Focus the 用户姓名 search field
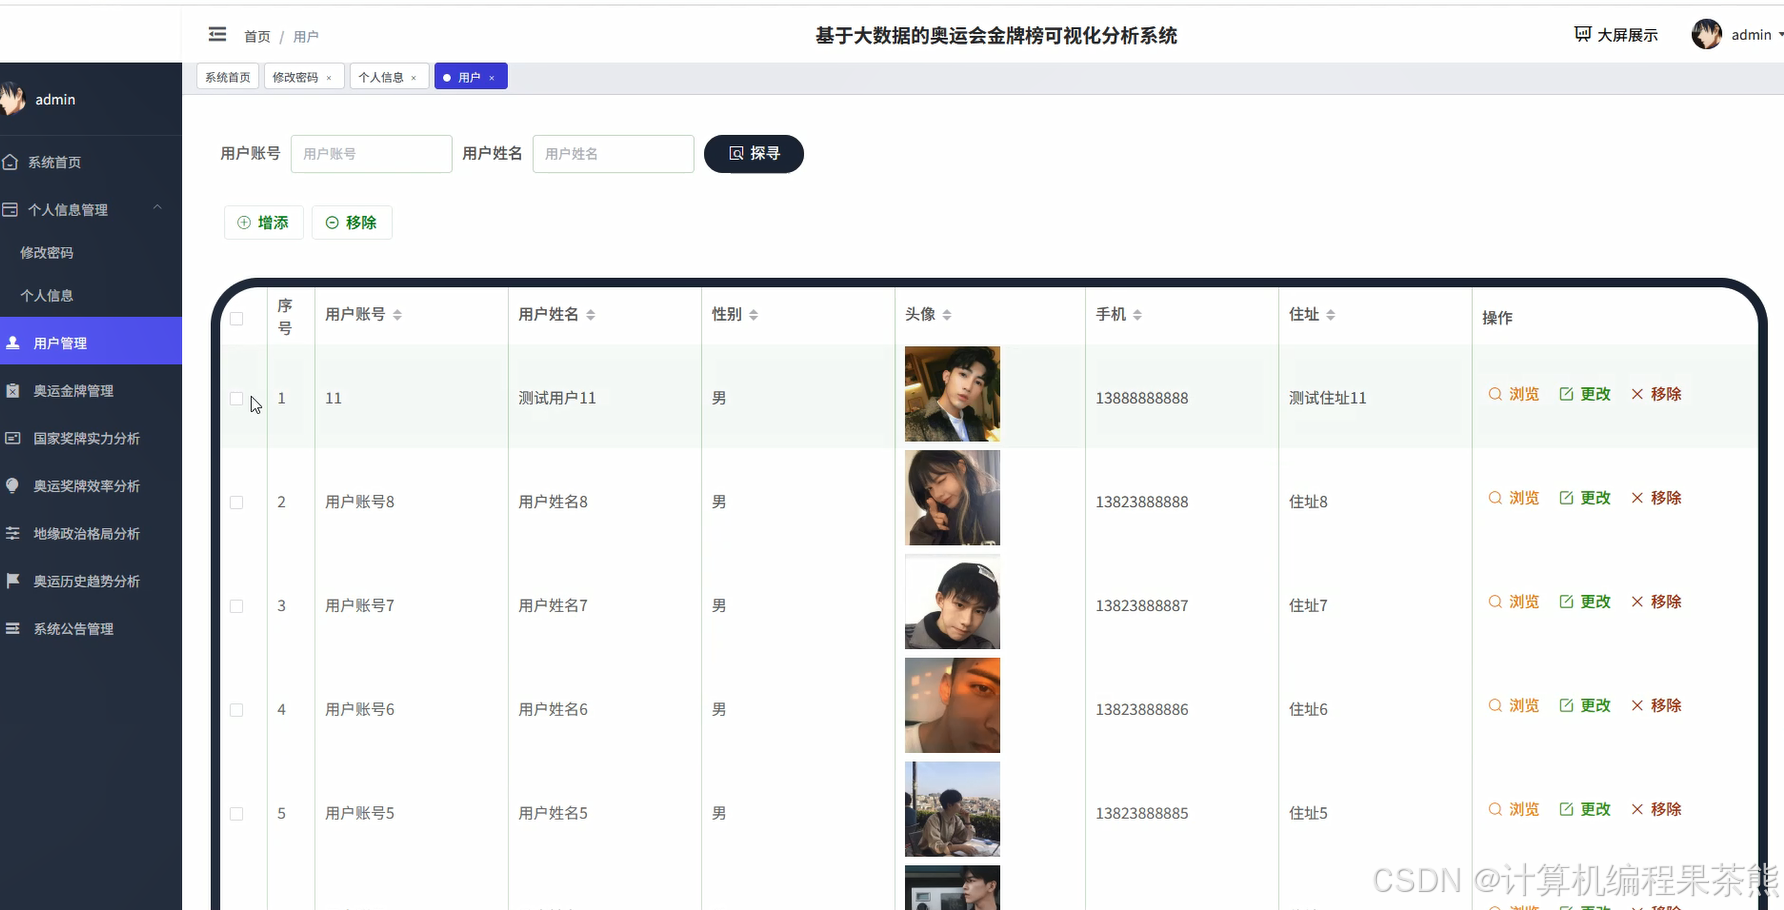 point(613,154)
